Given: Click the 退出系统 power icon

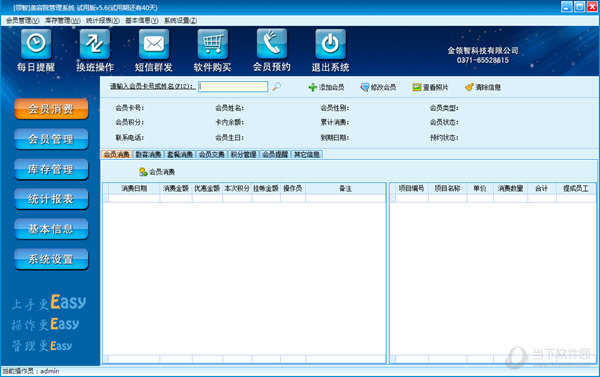Looking at the screenshot, I should pos(330,44).
